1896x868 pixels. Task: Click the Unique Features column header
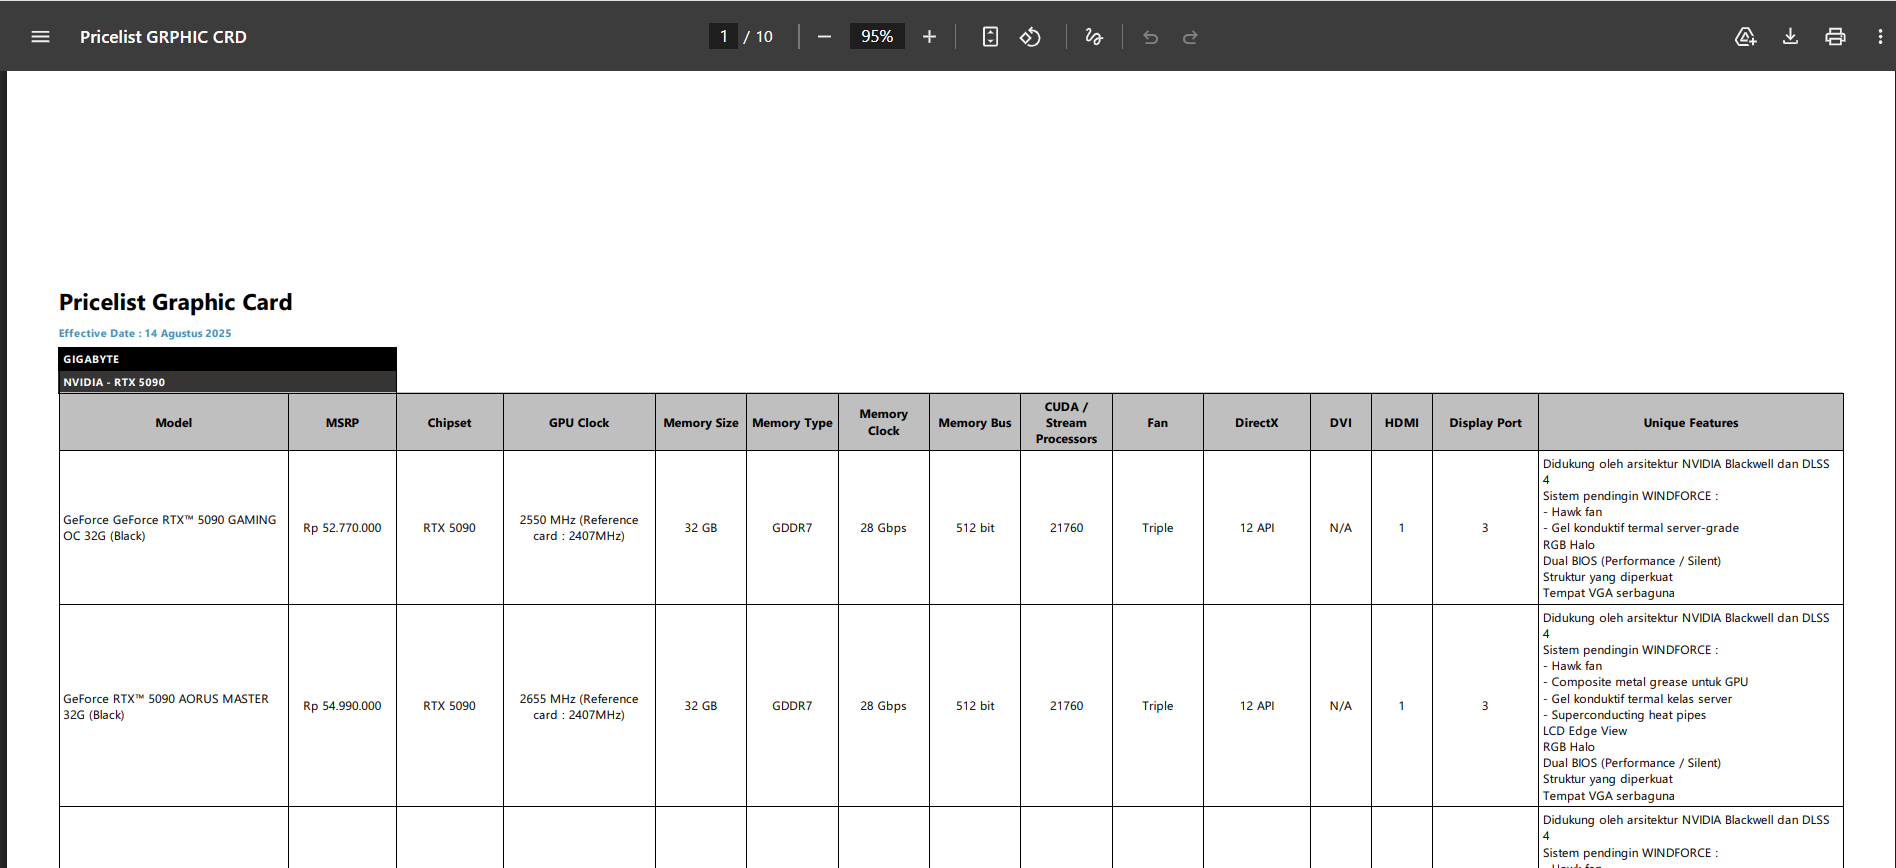[1691, 423]
